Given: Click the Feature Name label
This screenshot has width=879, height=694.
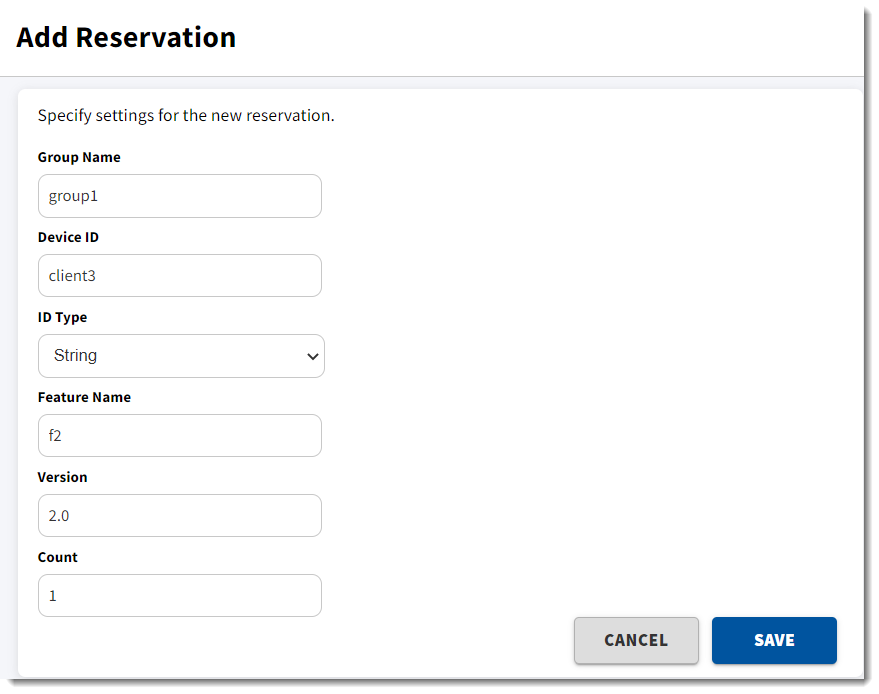Looking at the screenshot, I should (x=84, y=397).
